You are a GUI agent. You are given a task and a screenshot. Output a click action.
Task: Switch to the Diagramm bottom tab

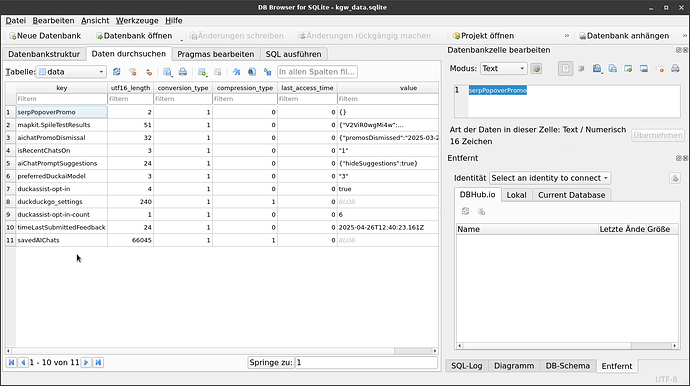coord(514,366)
